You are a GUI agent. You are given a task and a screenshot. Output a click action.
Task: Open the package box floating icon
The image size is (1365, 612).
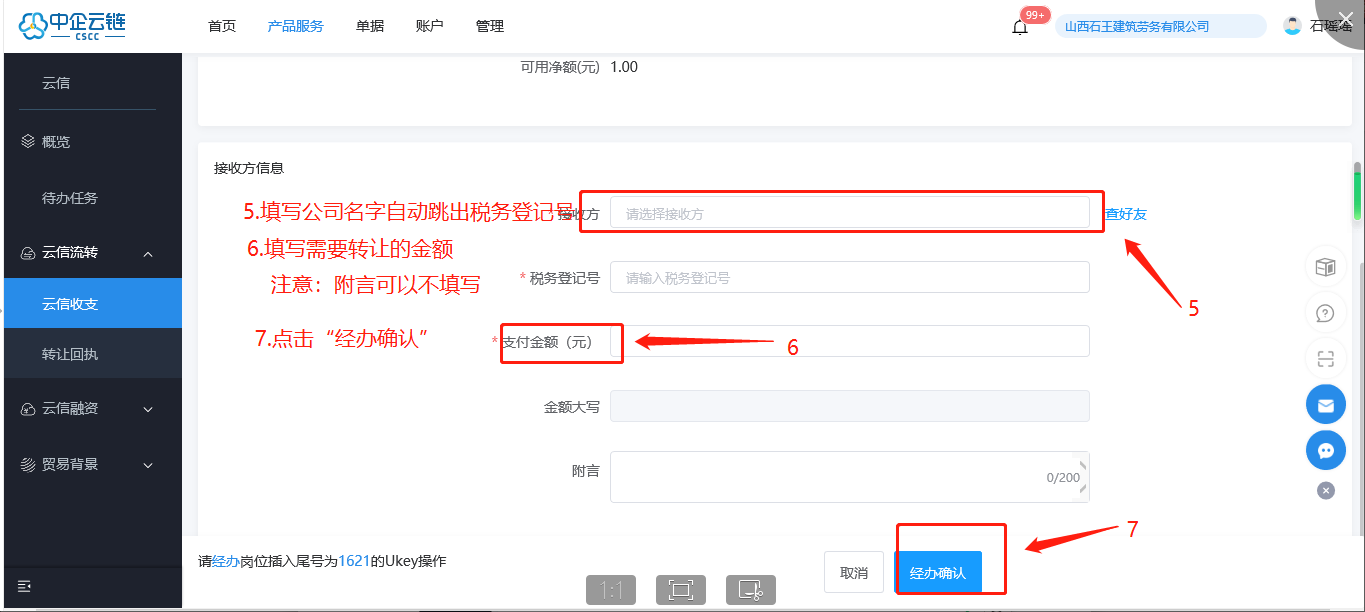[1325, 267]
